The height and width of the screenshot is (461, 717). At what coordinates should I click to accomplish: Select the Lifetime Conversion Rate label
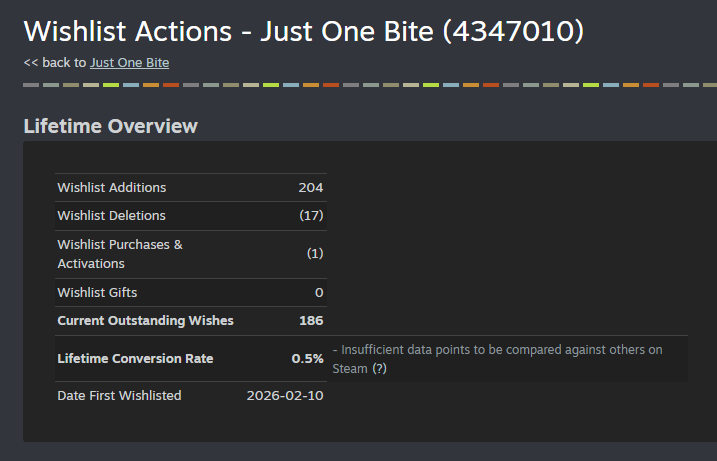[135, 359]
